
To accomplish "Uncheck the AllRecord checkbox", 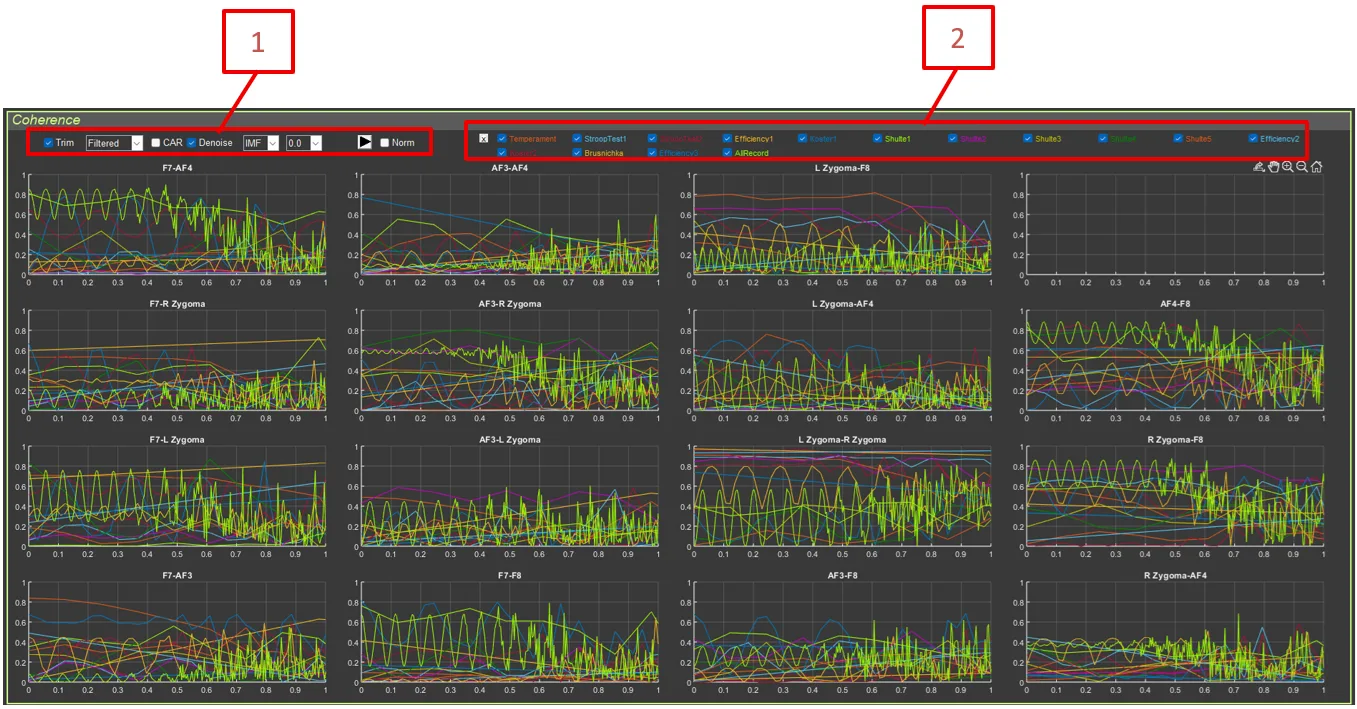I will pyautogui.click(x=727, y=153).
